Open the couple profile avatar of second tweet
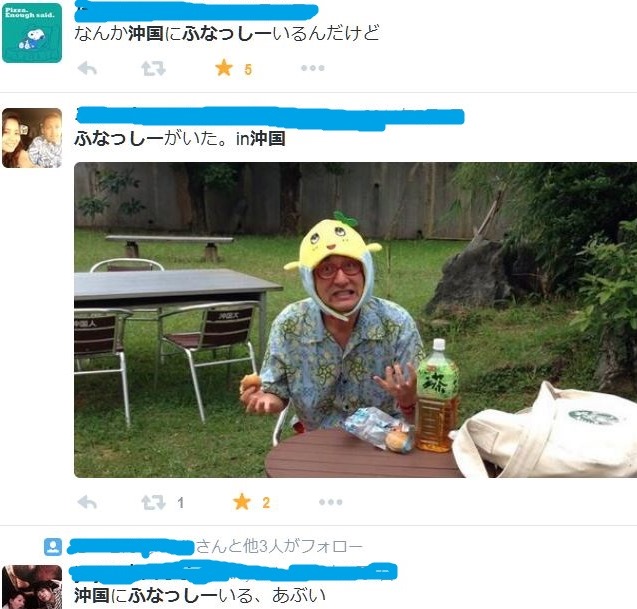Image resolution: width=637 pixels, height=609 pixels. click(x=32, y=138)
